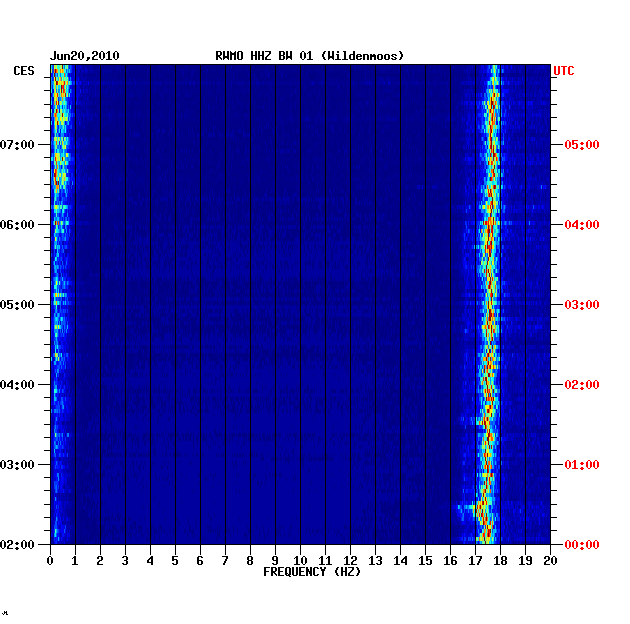Click the black 06:00 CES time label
The height and width of the screenshot is (624, 630).
point(17,225)
